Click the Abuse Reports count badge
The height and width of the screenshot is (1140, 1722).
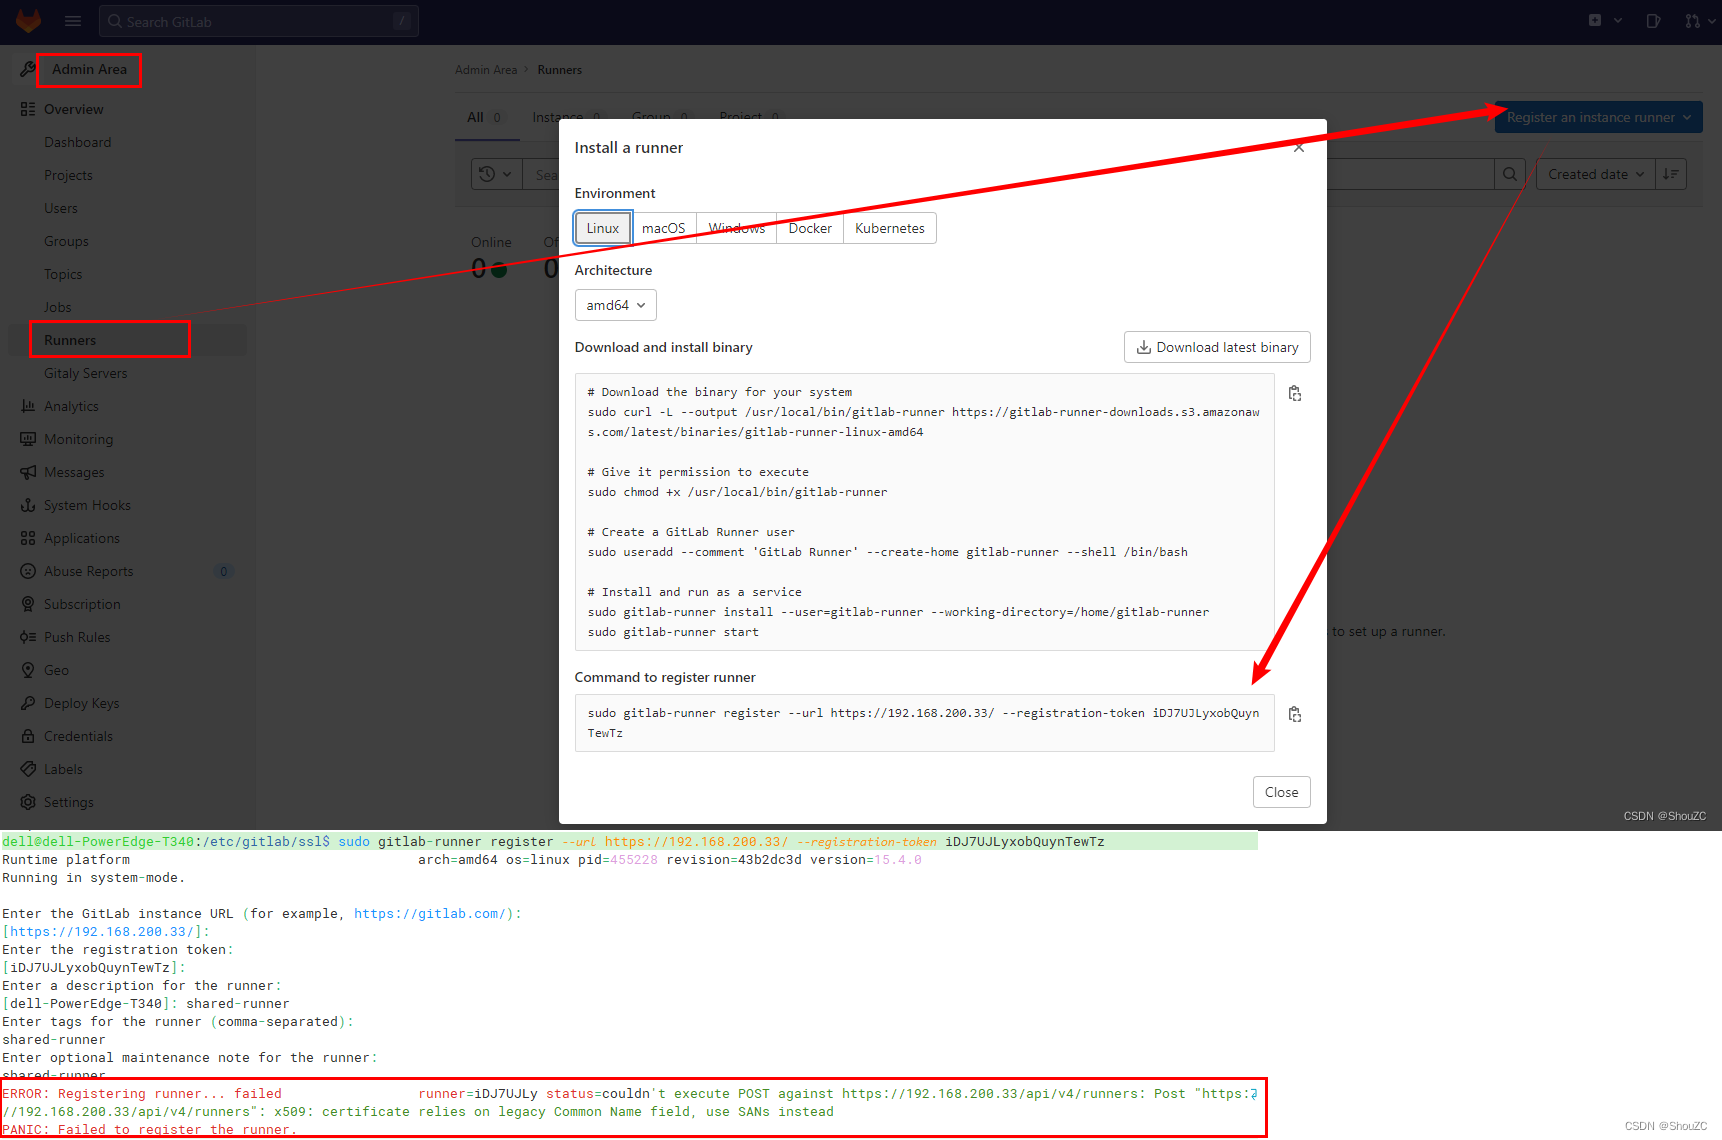(x=223, y=571)
